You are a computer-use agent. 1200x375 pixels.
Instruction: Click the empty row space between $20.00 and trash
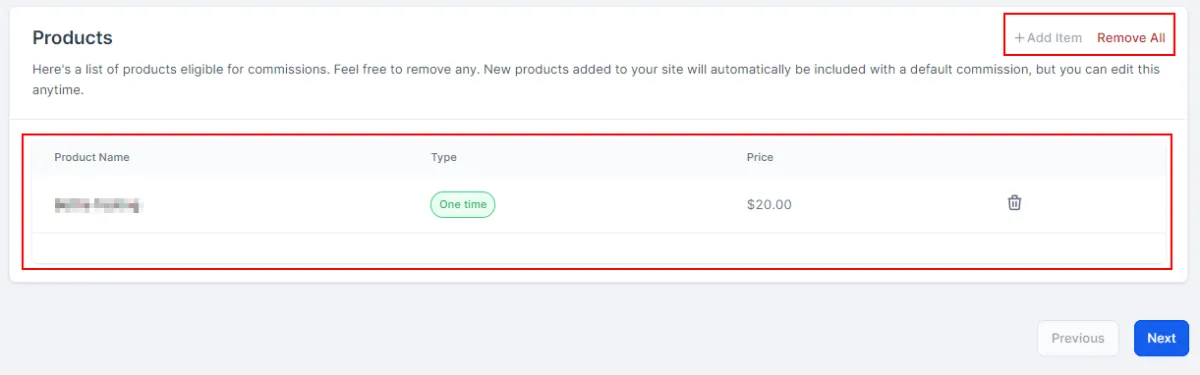(898, 204)
